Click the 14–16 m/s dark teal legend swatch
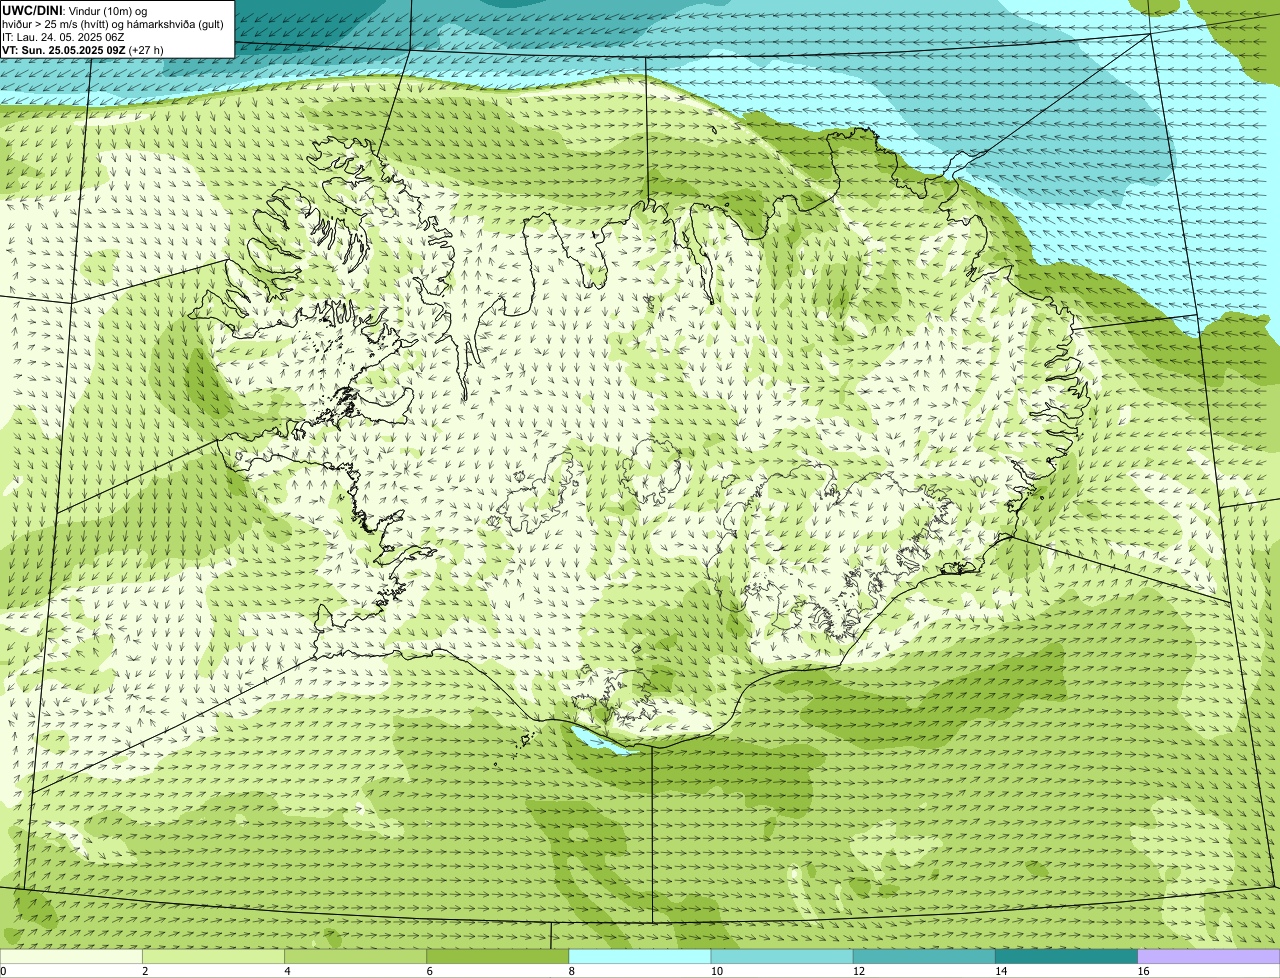 (1067, 957)
